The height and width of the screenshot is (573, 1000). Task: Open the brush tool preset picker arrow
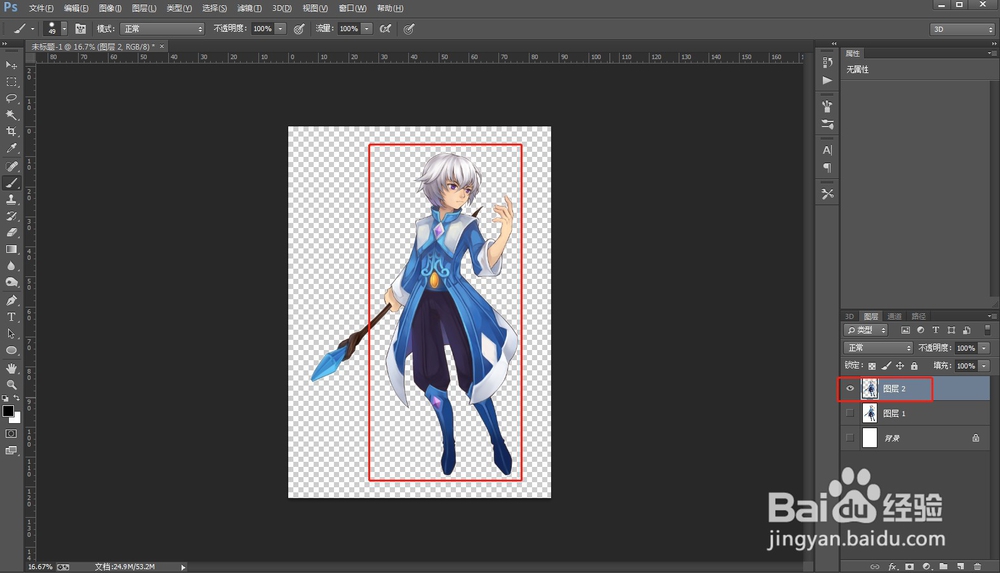[33, 29]
